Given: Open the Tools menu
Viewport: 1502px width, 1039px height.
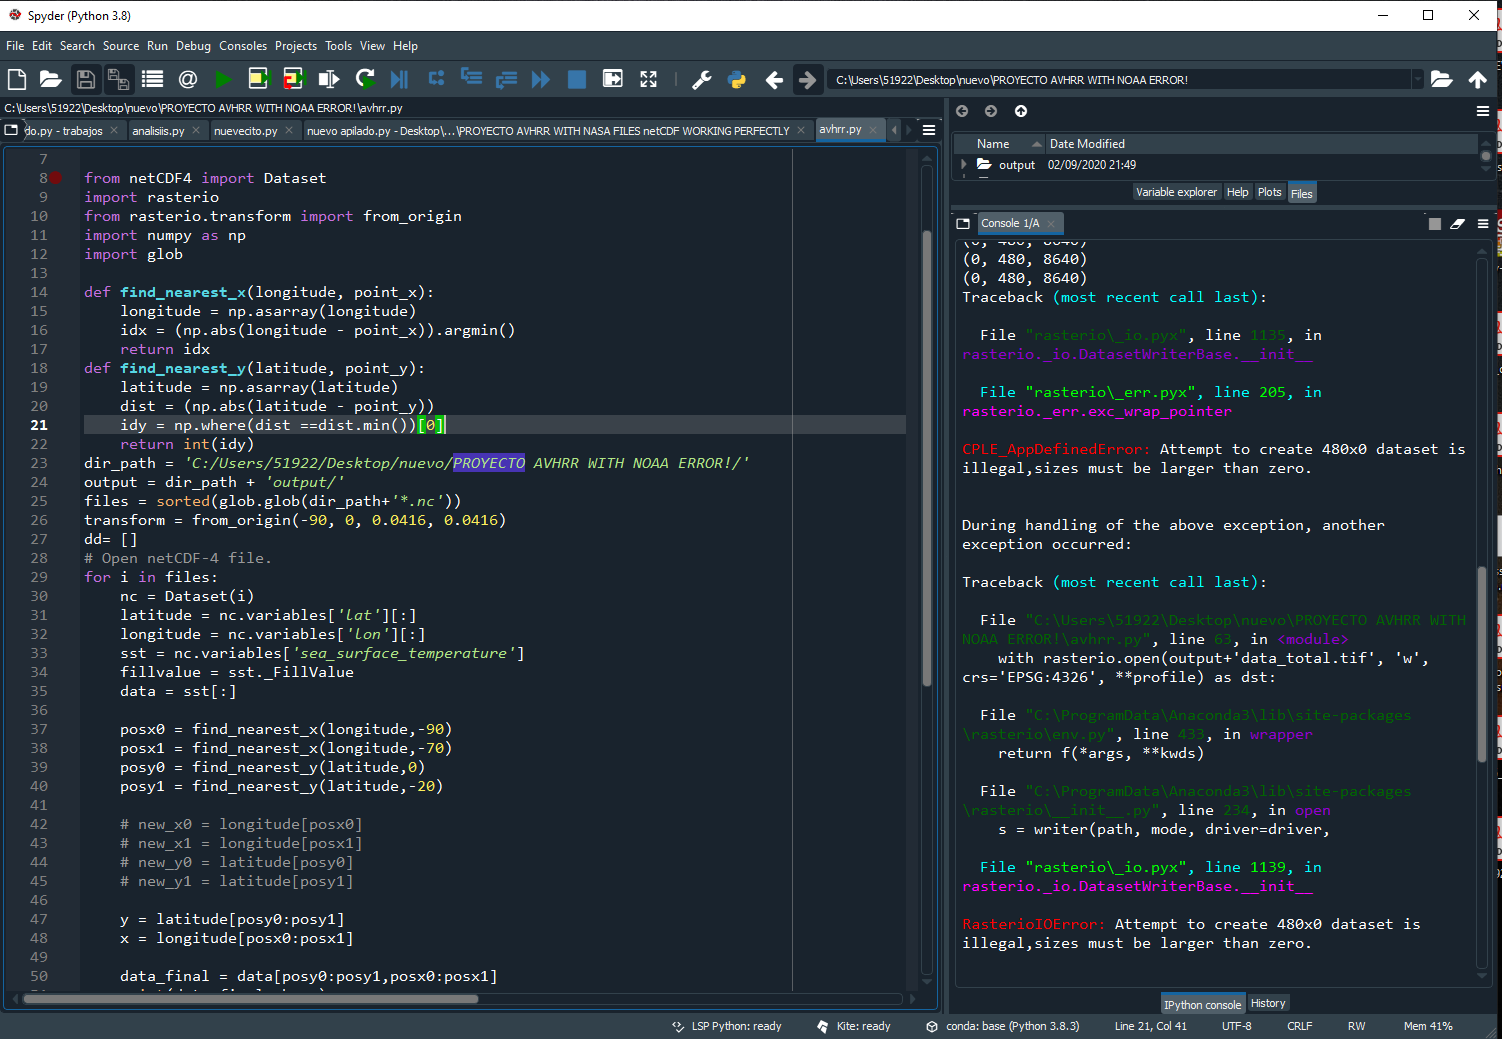Looking at the screenshot, I should [x=338, y=46].
